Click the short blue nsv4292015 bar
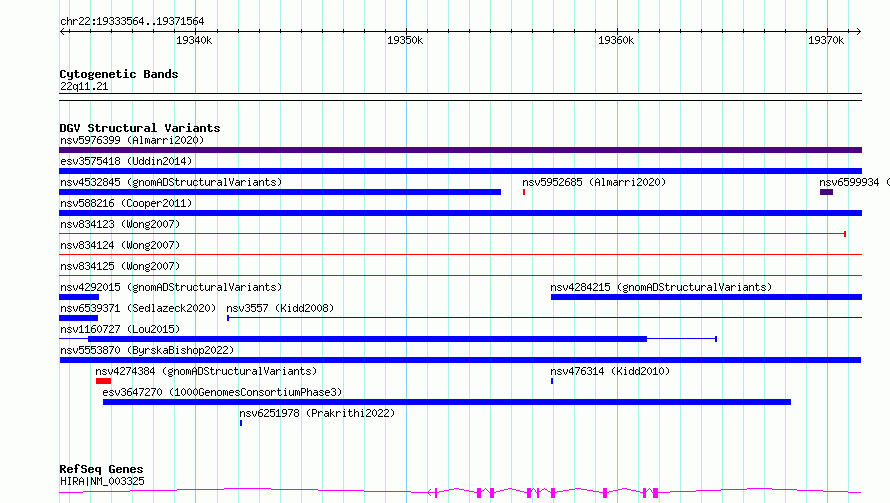 click(79, 297)
